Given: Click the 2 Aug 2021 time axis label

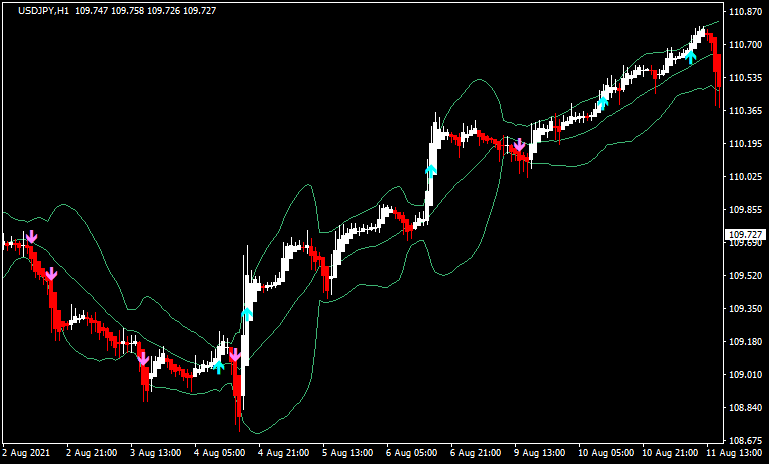Looking at the screenshot, I should point(25,454).
